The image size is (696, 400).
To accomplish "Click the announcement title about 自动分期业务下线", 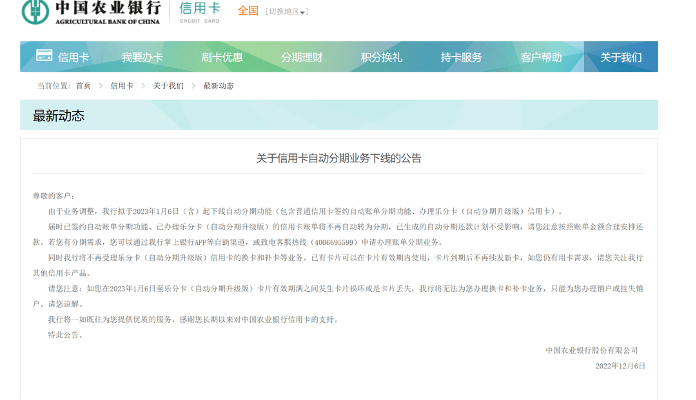I will tap(339, 158).
